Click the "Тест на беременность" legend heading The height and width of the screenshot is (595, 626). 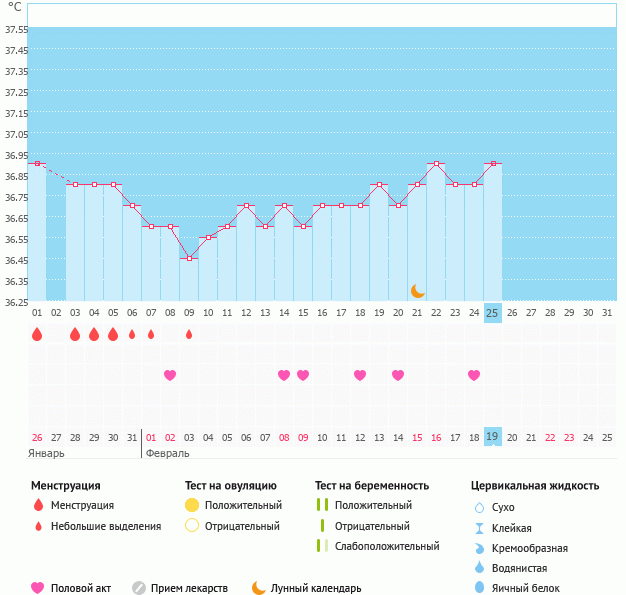pyautogui.click(x=371, y=485)
